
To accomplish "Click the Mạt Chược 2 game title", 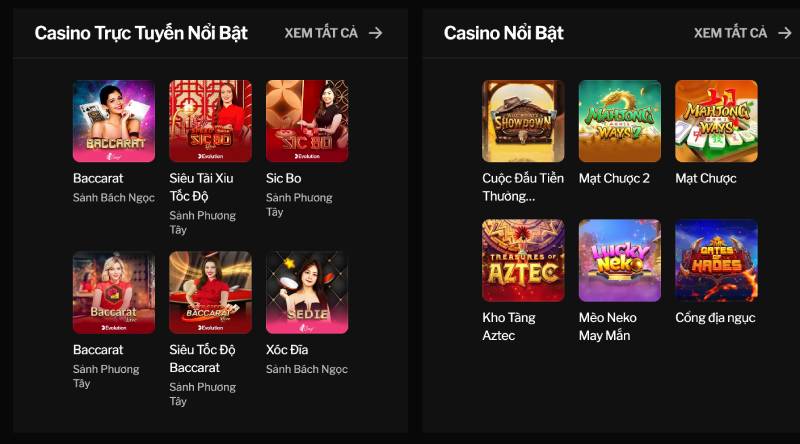I will pos(614,178).
